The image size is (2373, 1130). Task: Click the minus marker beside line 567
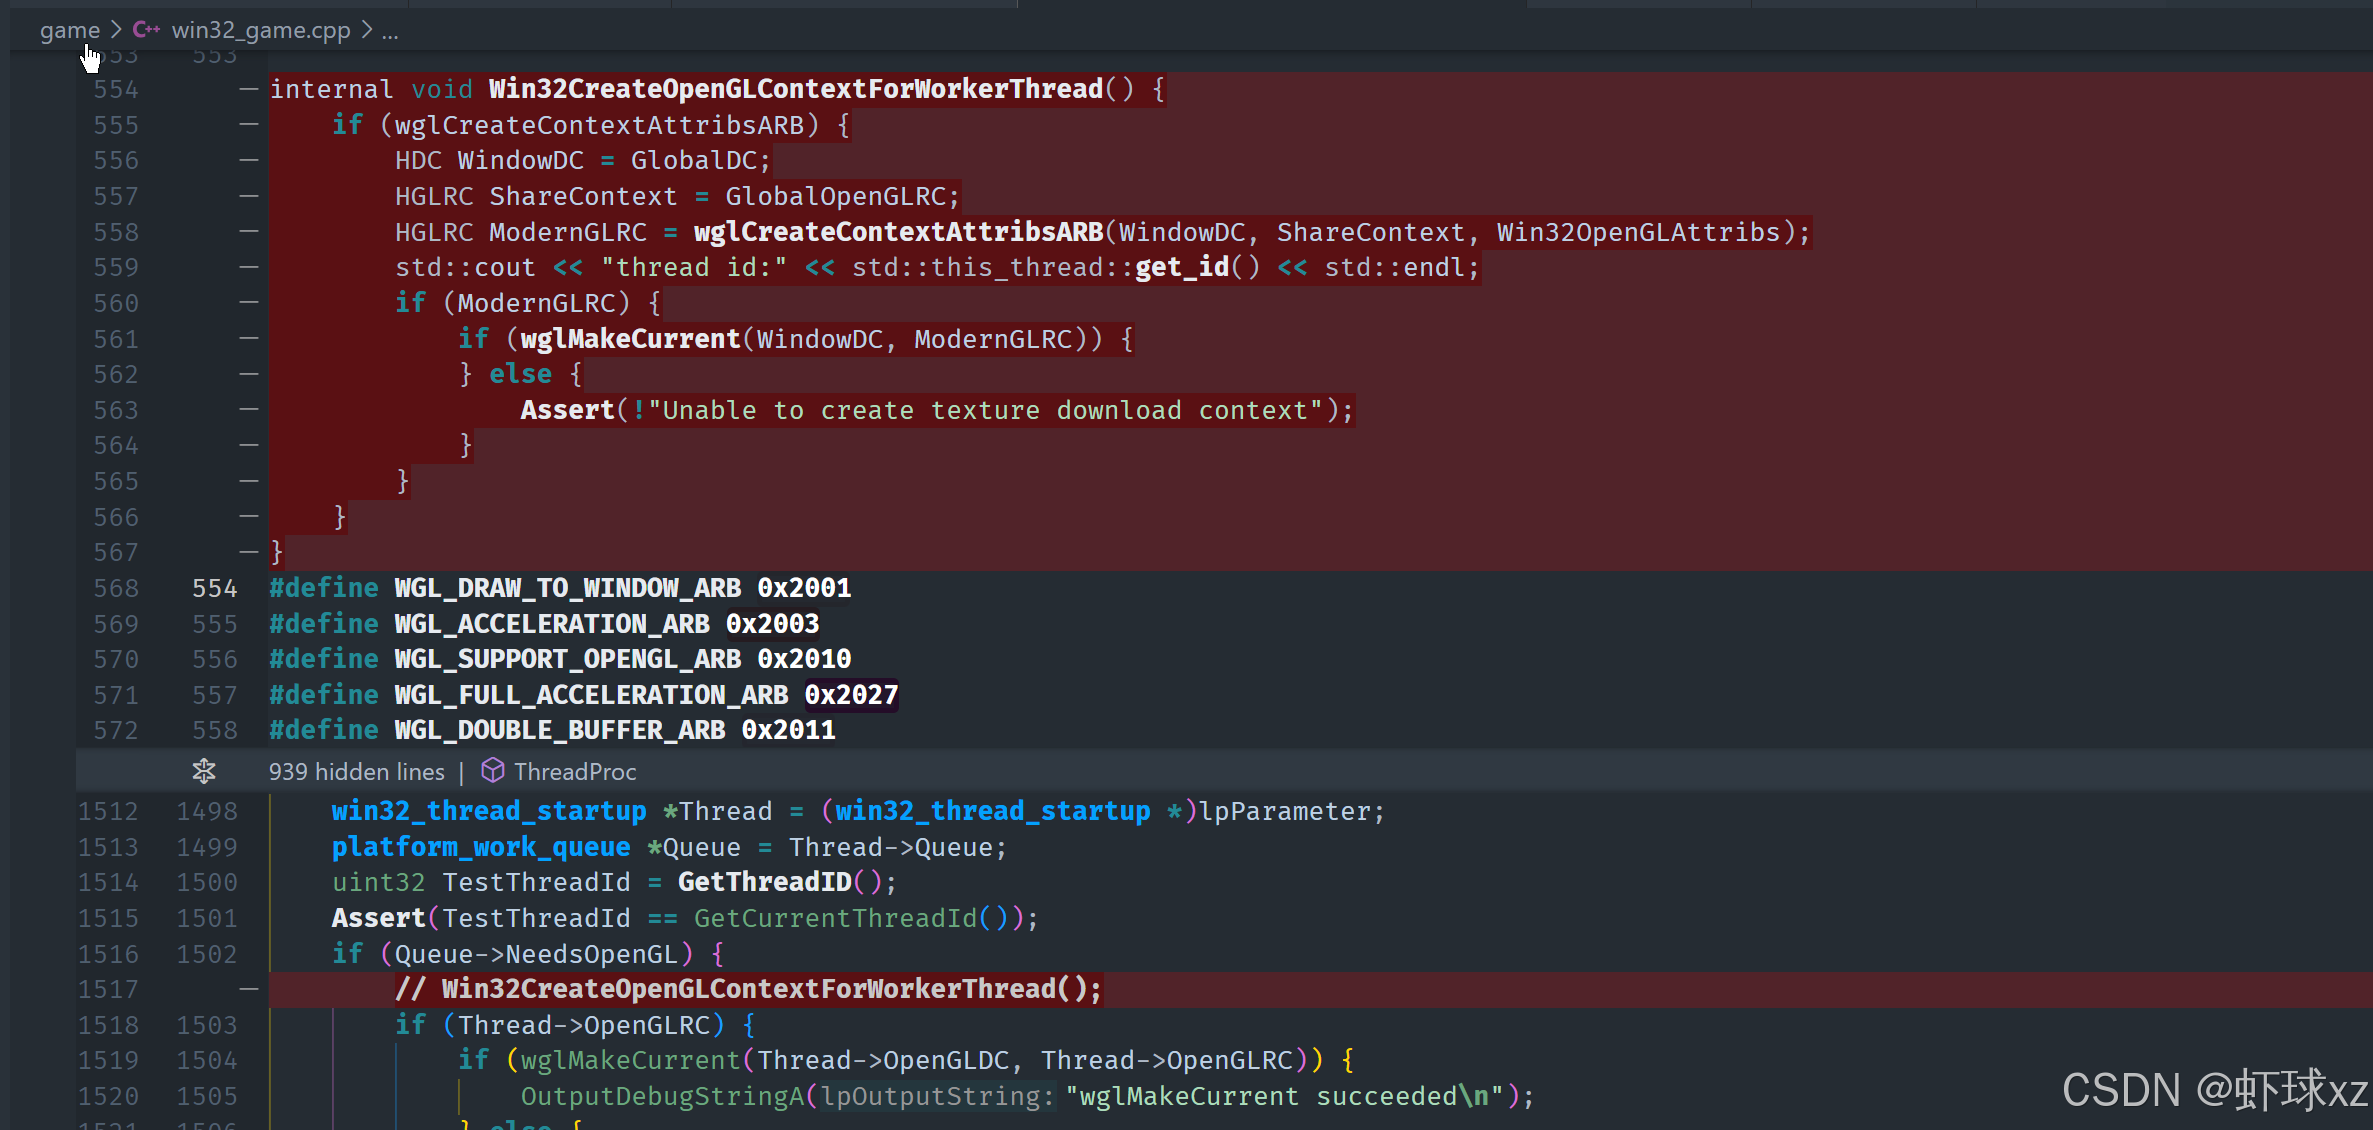(249, 552)
